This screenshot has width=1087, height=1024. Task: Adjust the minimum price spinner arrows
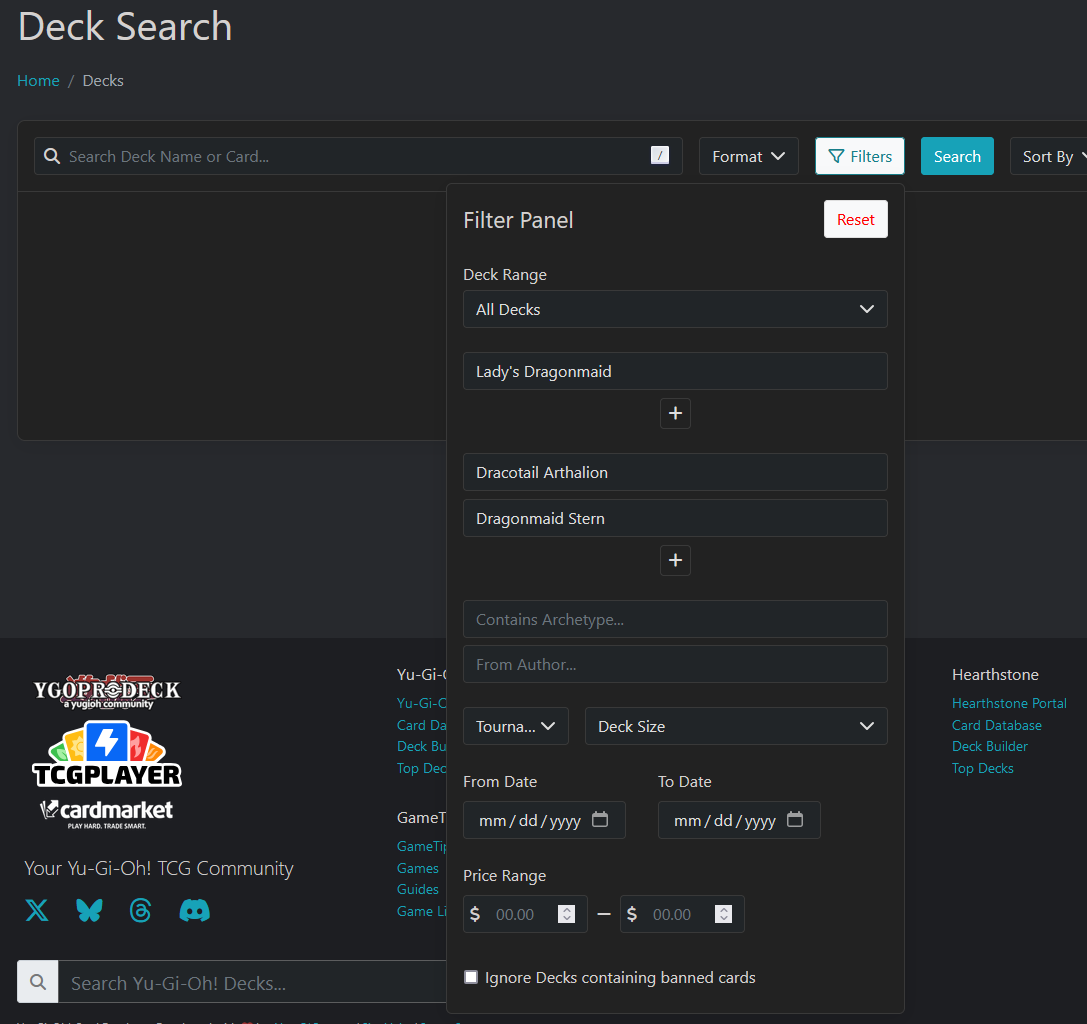(x=566, y=914)
